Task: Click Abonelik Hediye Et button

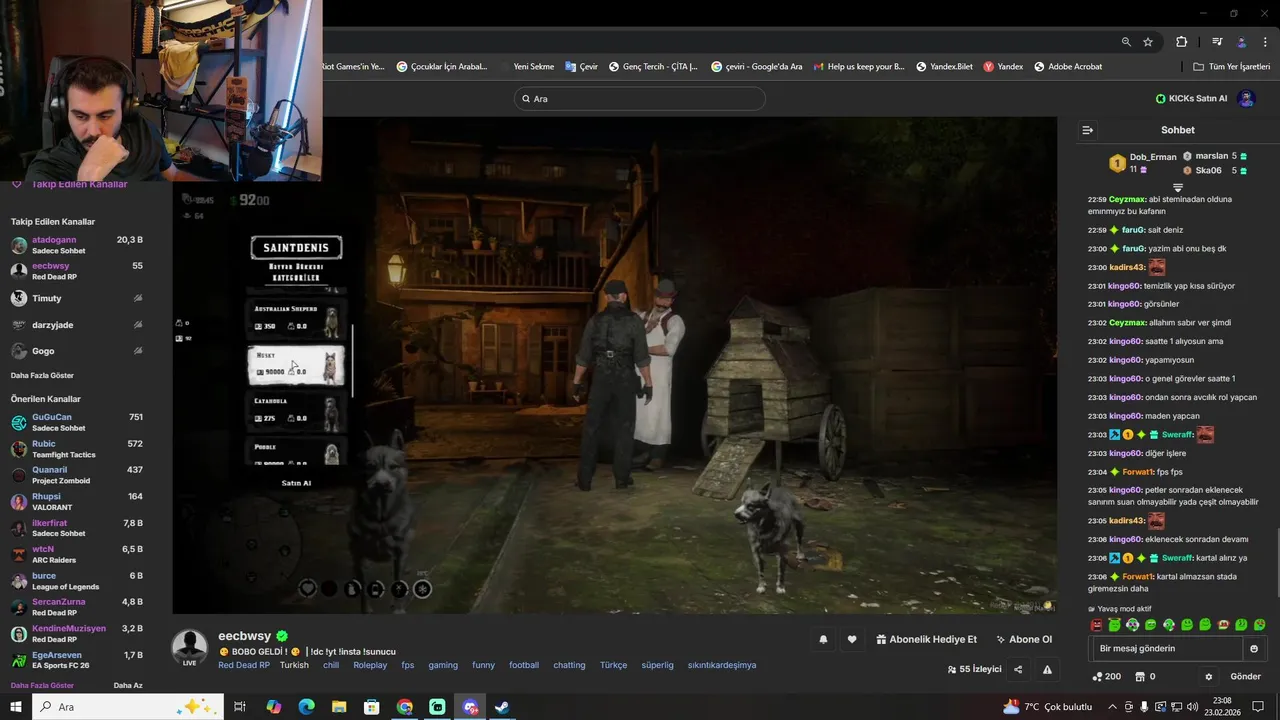Action: click(x=926, y=640)
